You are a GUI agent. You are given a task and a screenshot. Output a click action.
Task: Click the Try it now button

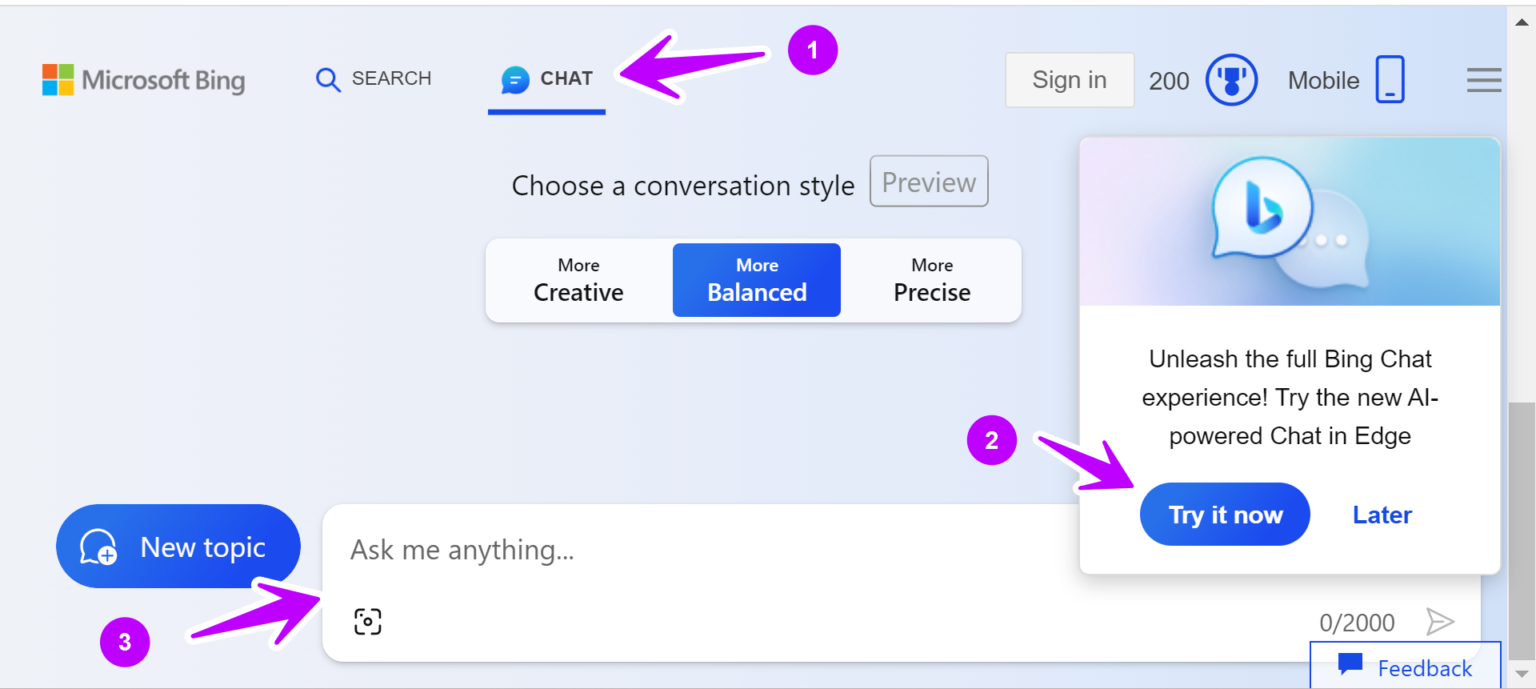pos(1225,515)
